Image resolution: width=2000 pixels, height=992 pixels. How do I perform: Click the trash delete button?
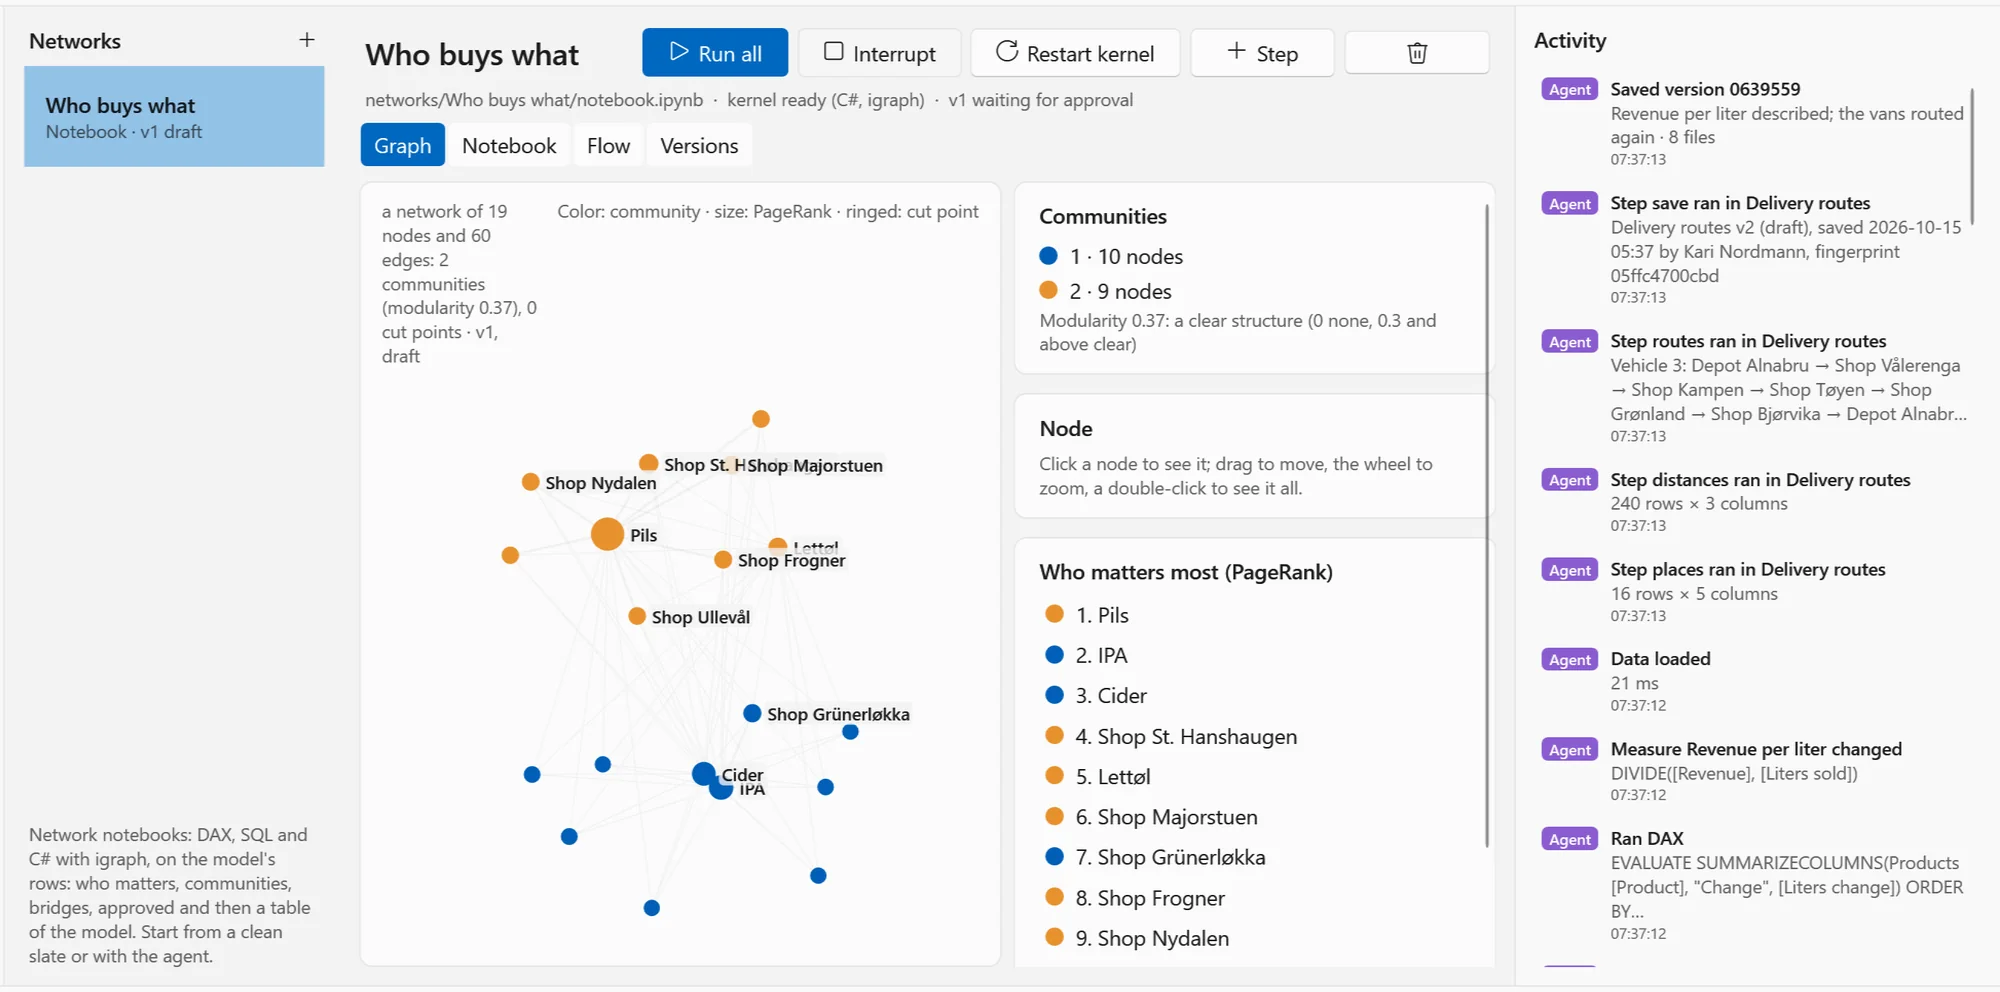[1416, 53]
